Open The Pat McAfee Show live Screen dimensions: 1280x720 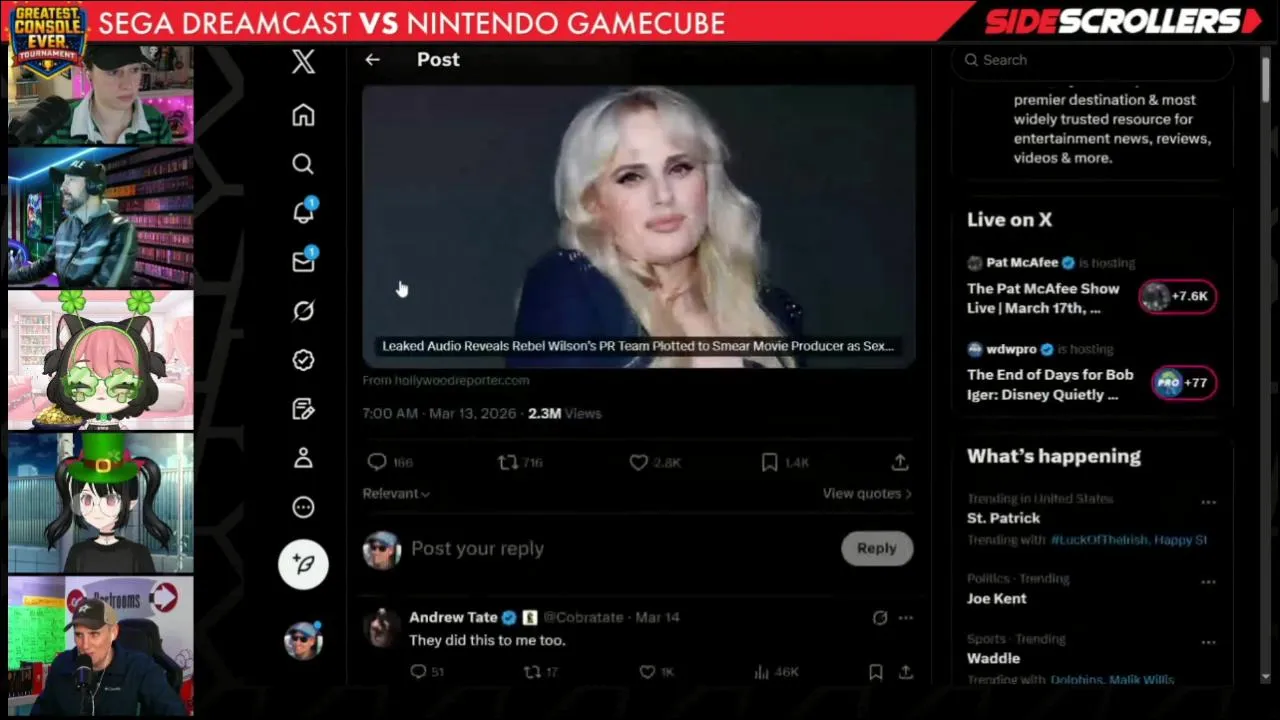(x=1043, y=298)
